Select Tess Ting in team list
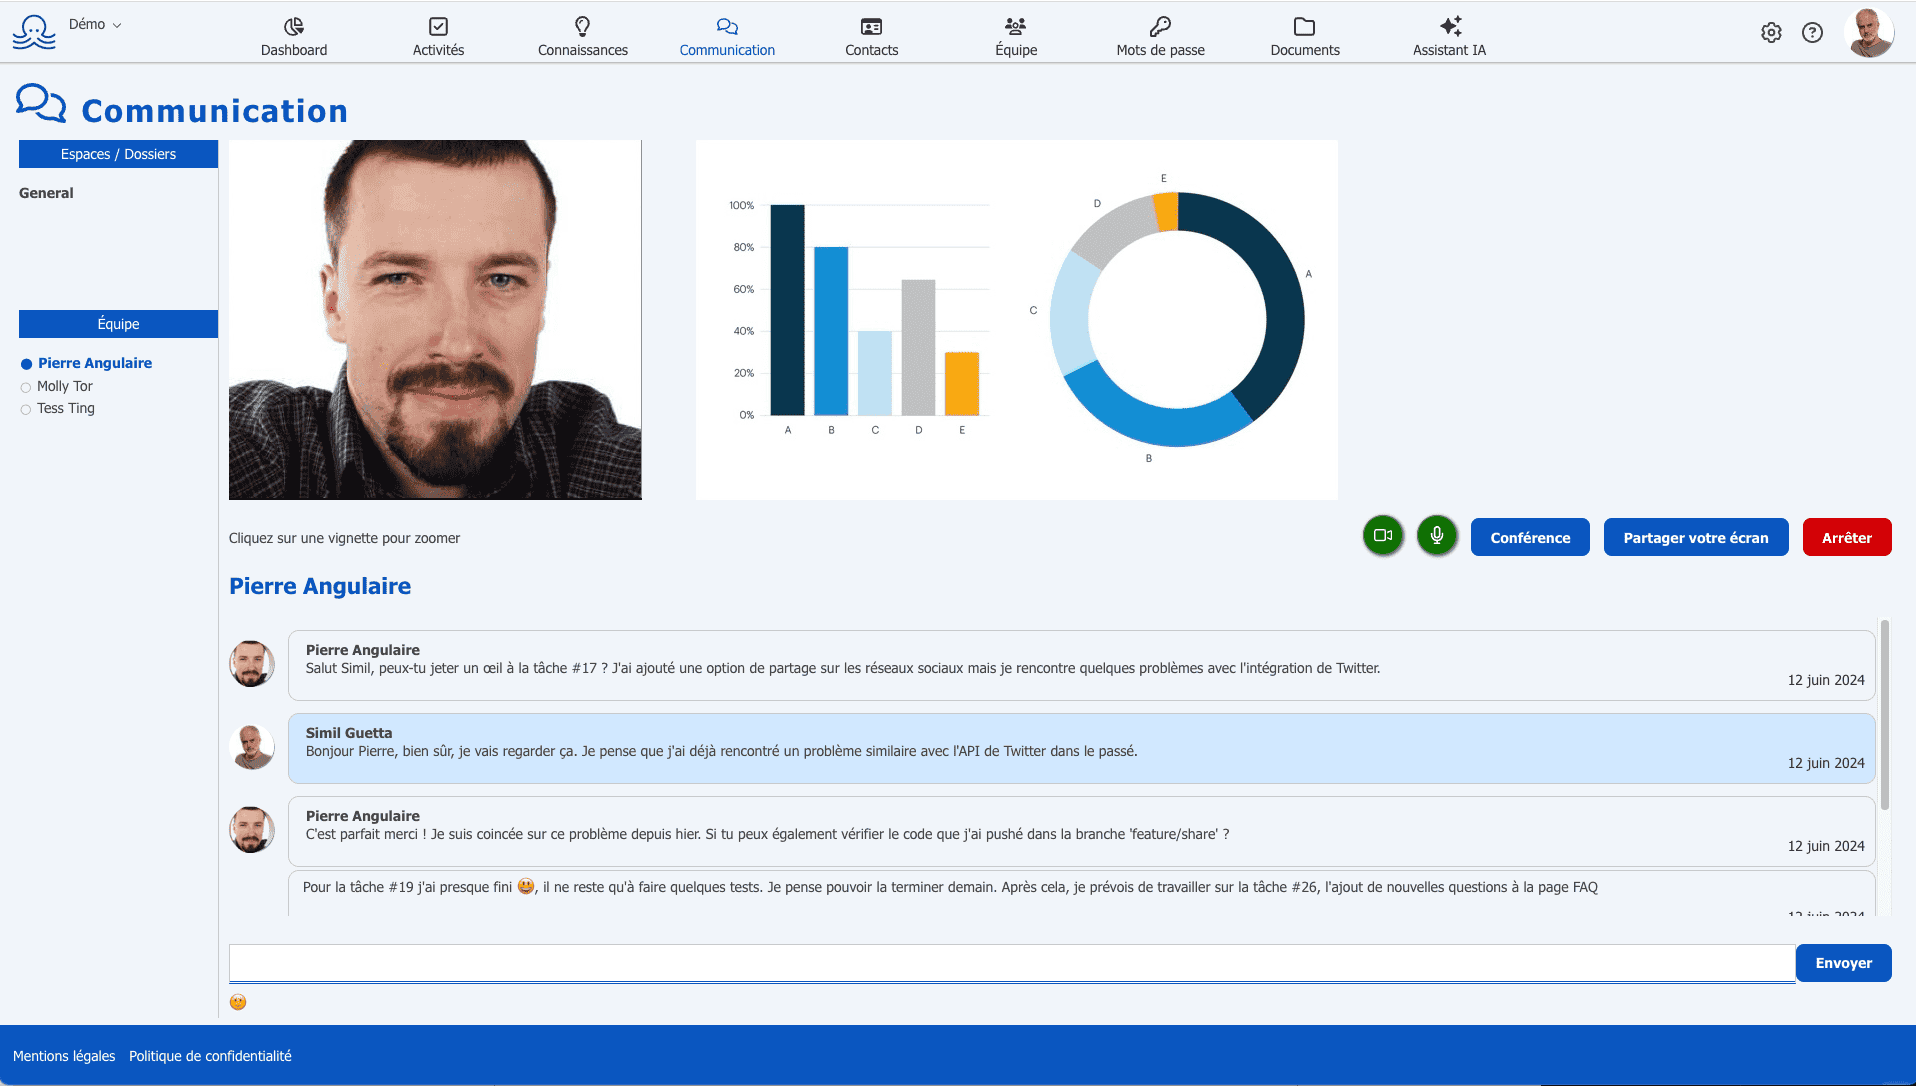This screenshot has height=1086, width=1916. [x=66, y=408]
